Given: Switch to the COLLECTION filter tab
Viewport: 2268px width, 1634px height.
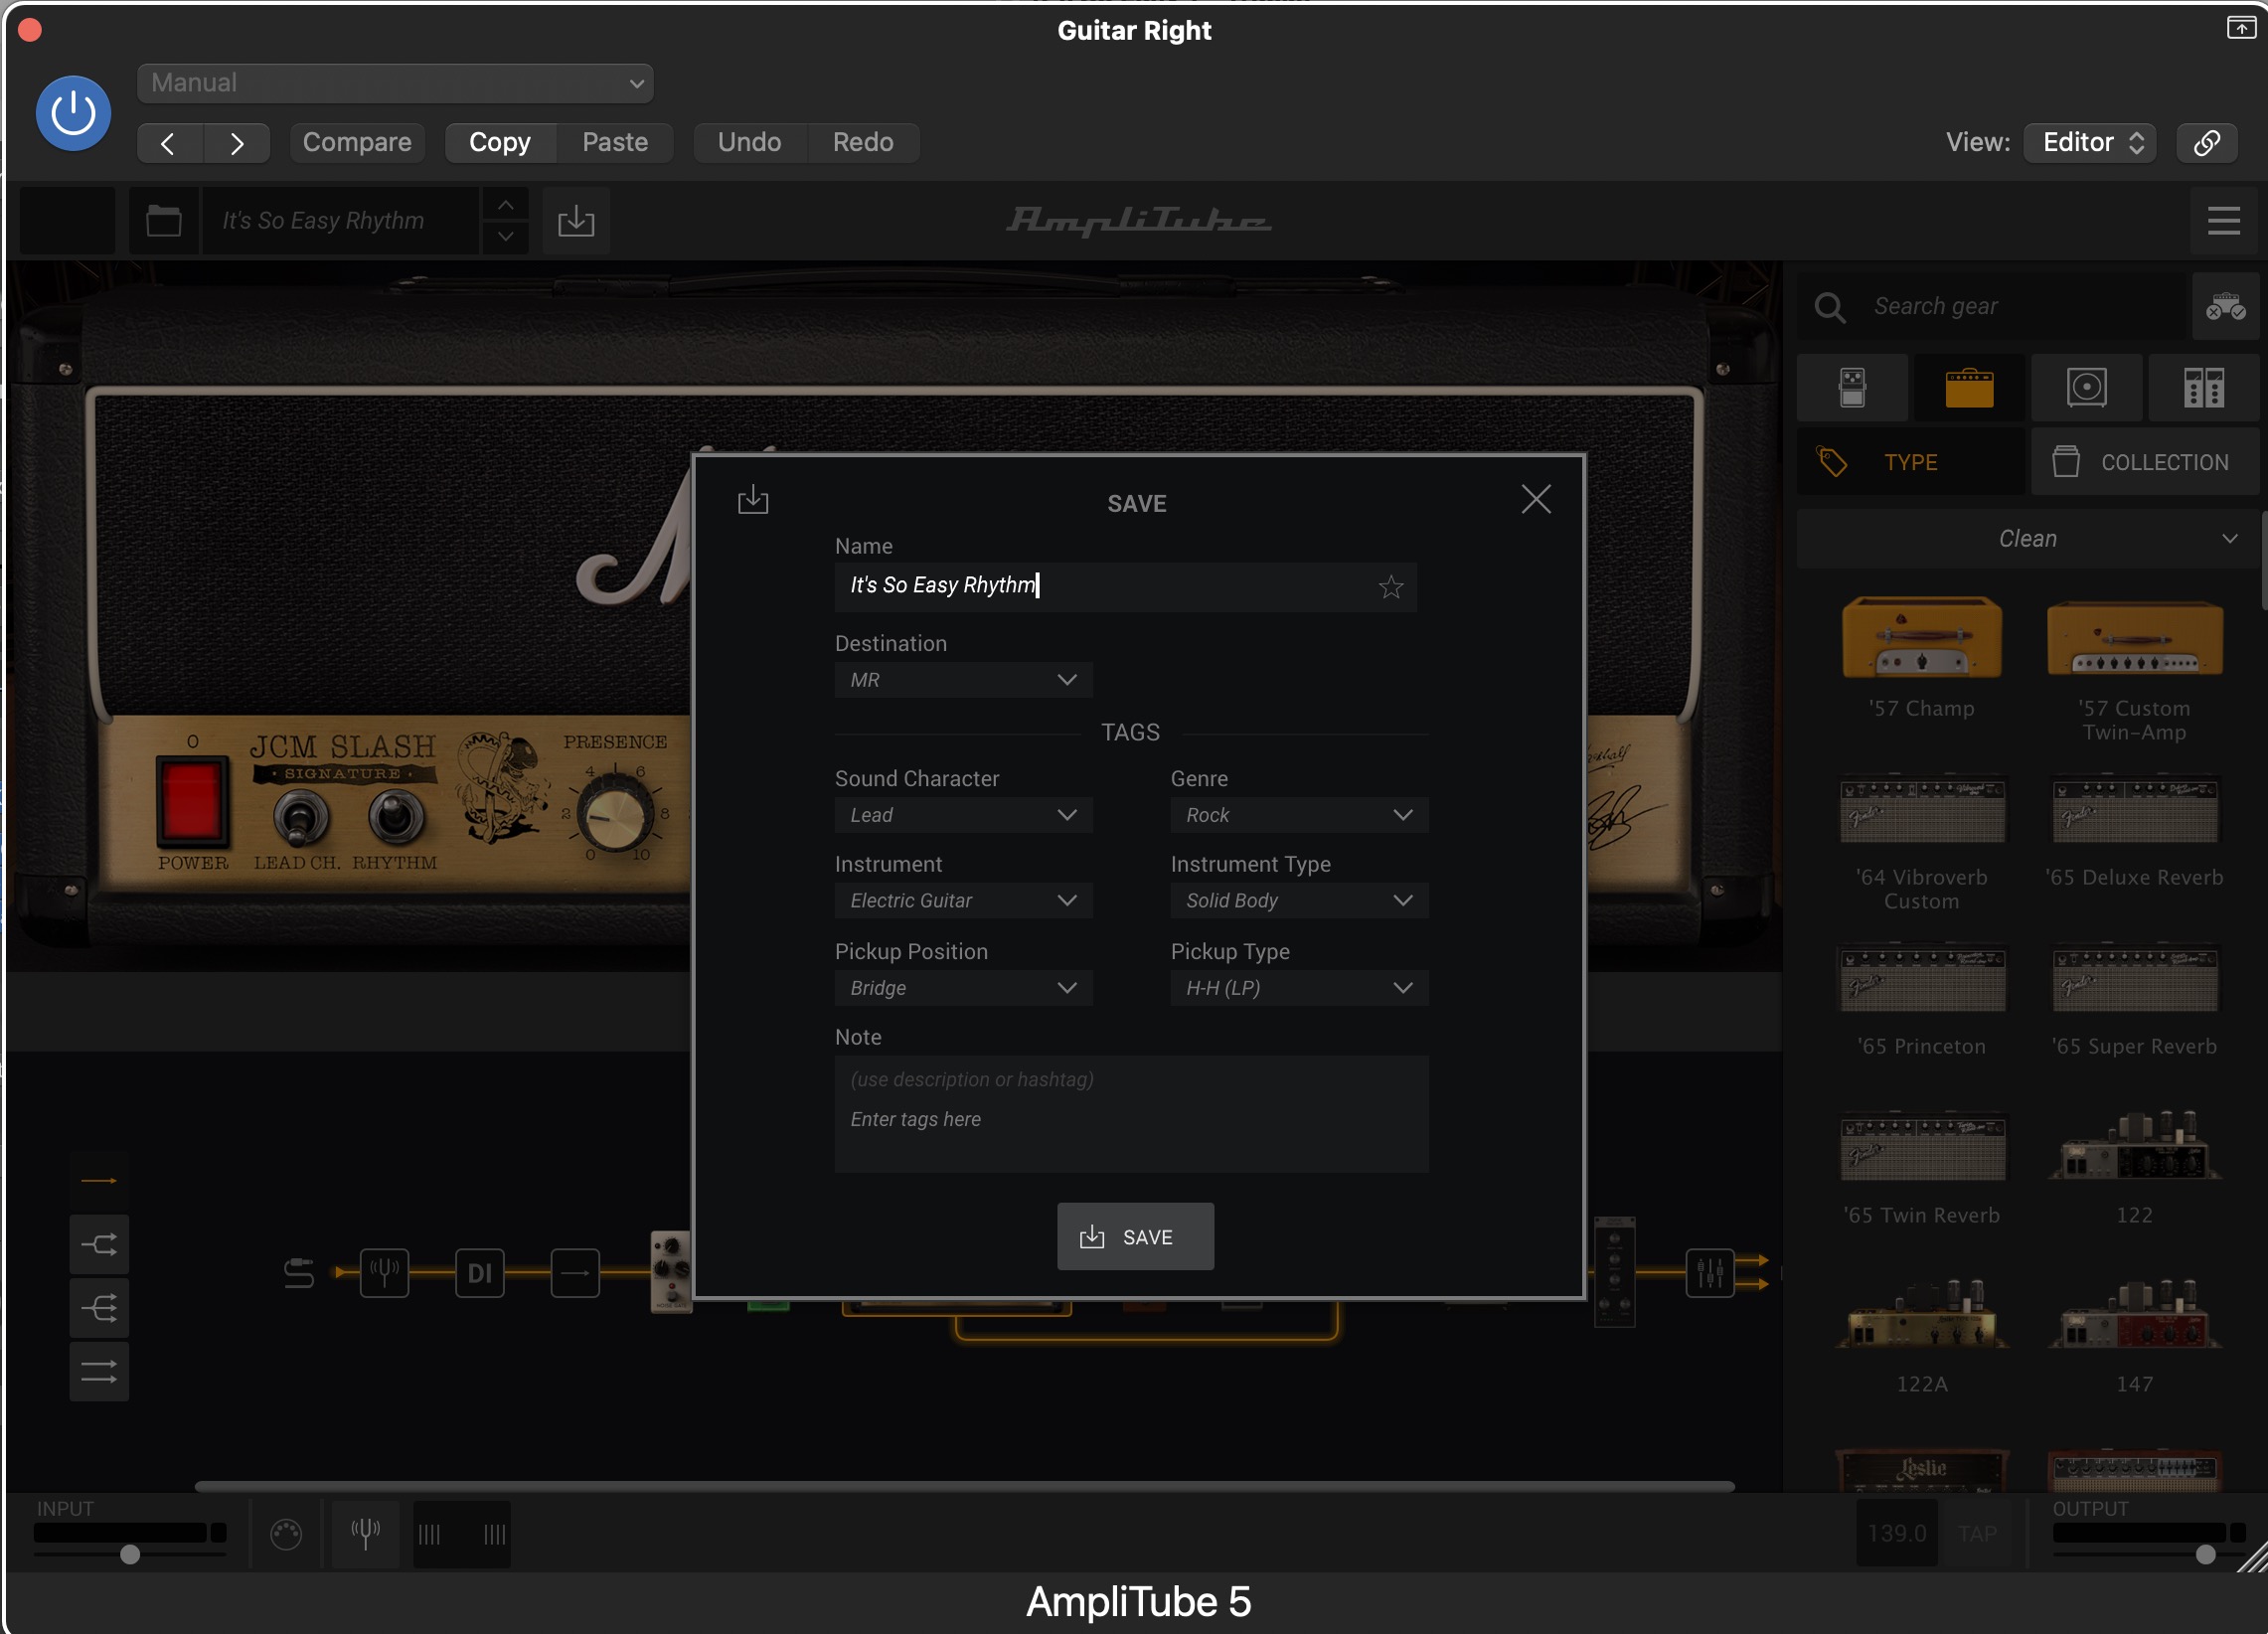Looking at the screenshot, I should coord(2146,462).
